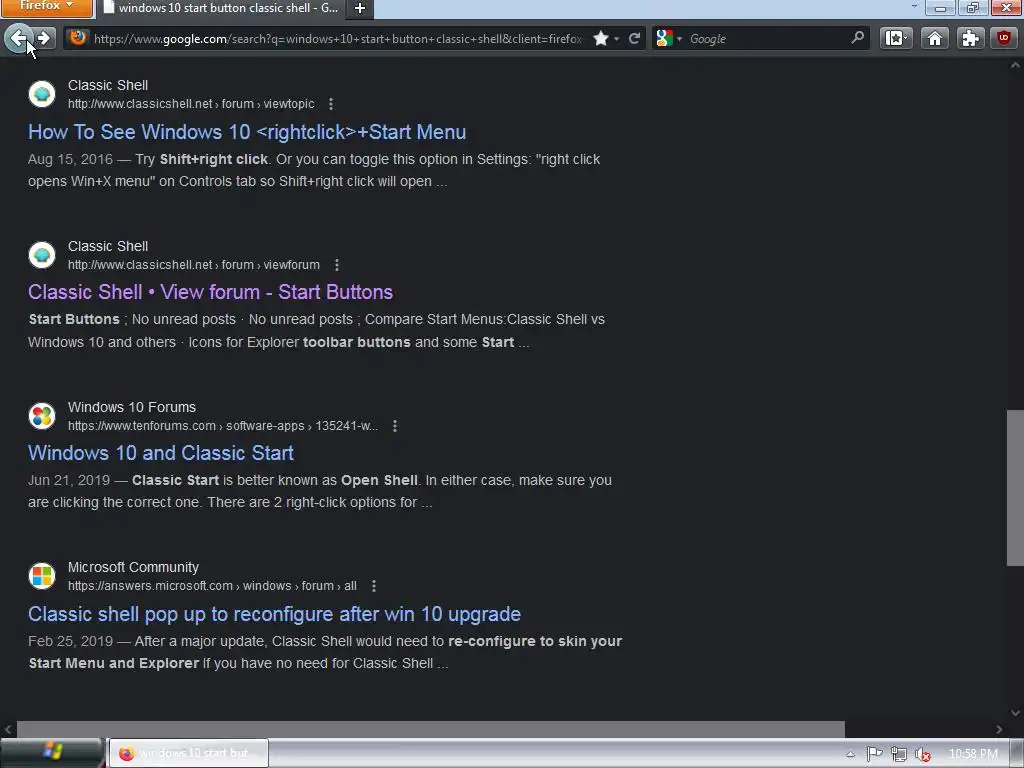This screenshot has height=768, width=1024.
Task: Reload the page with the refresh icon
Action: tap(634, 39)
